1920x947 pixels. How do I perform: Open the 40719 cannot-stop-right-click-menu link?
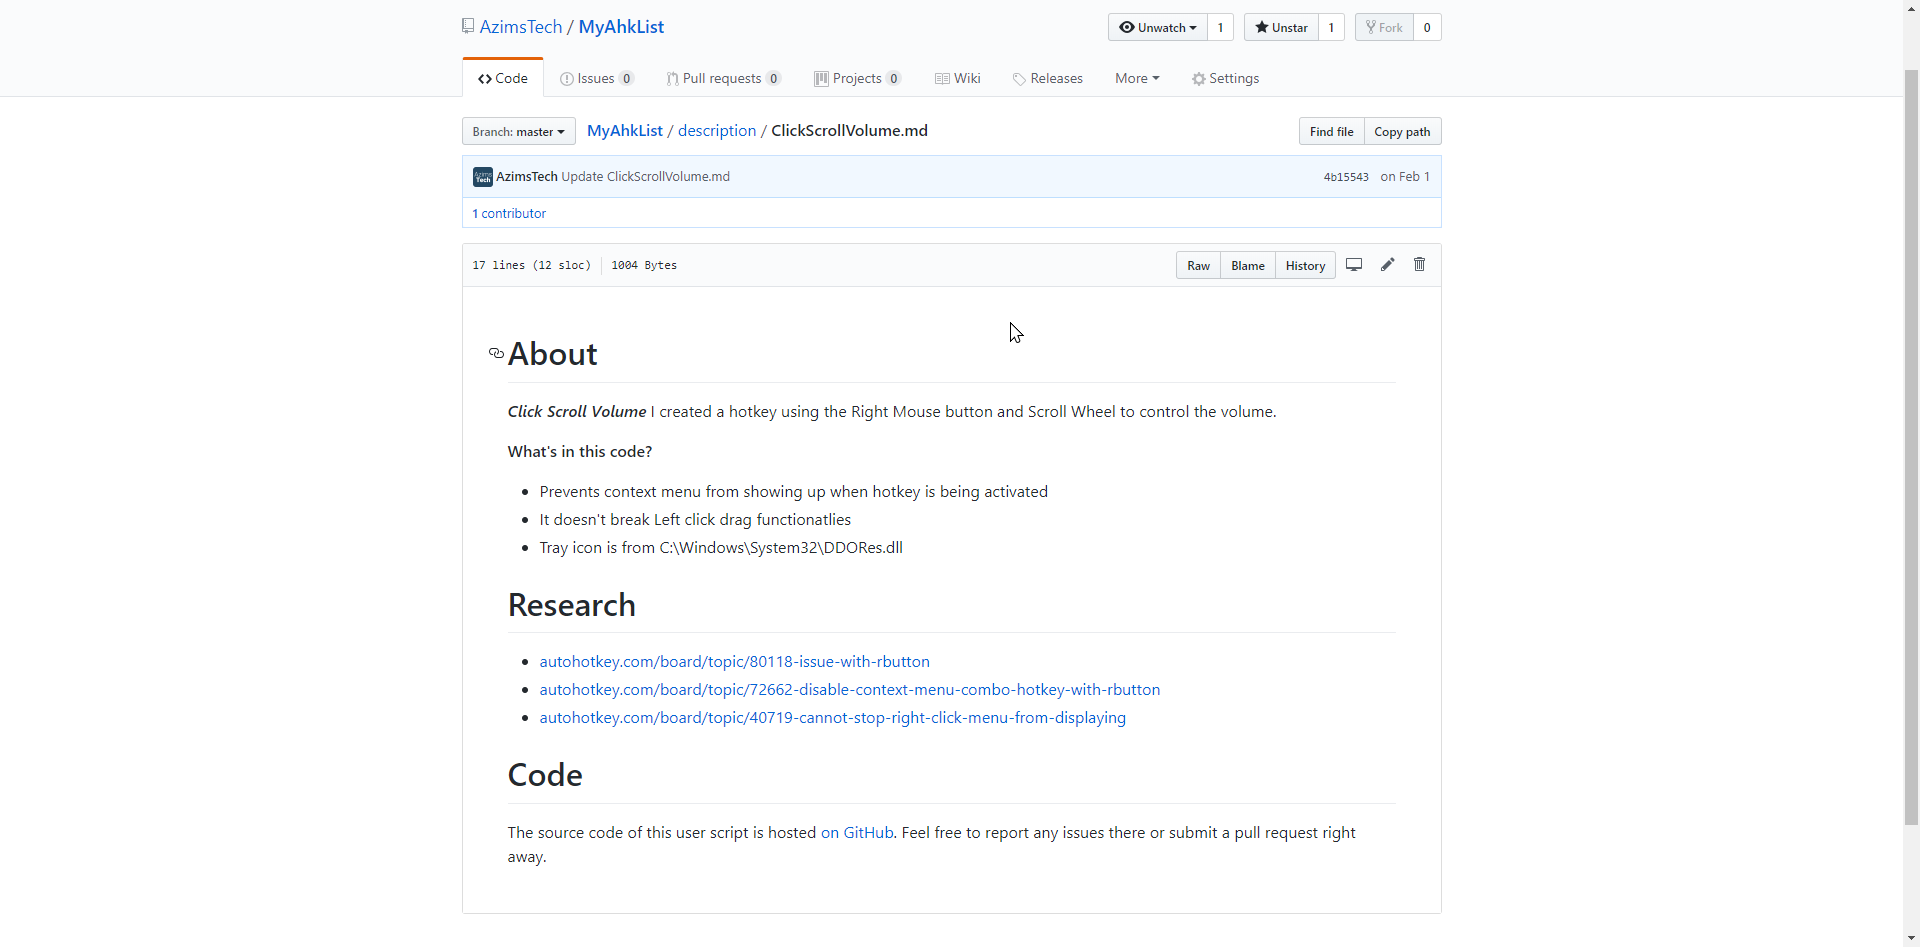pyautogui.click(x=832, y=717)
